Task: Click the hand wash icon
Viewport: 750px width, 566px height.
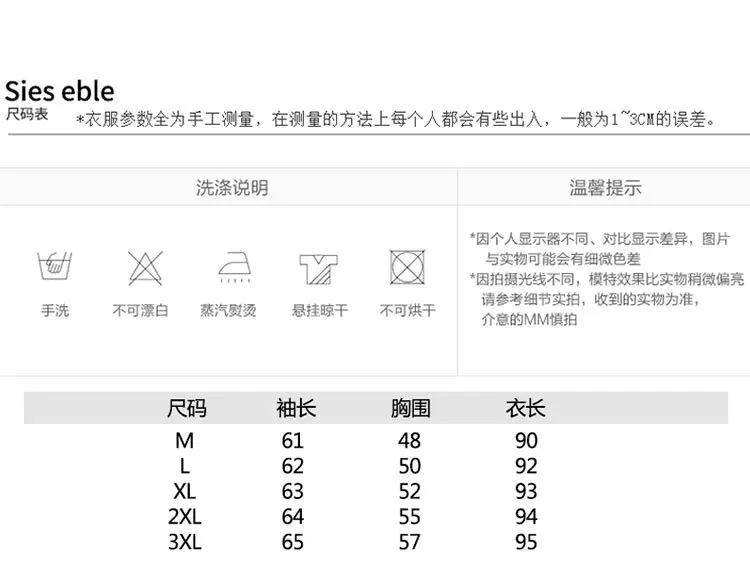Action: pyautogui.click(x=55, y=266)
